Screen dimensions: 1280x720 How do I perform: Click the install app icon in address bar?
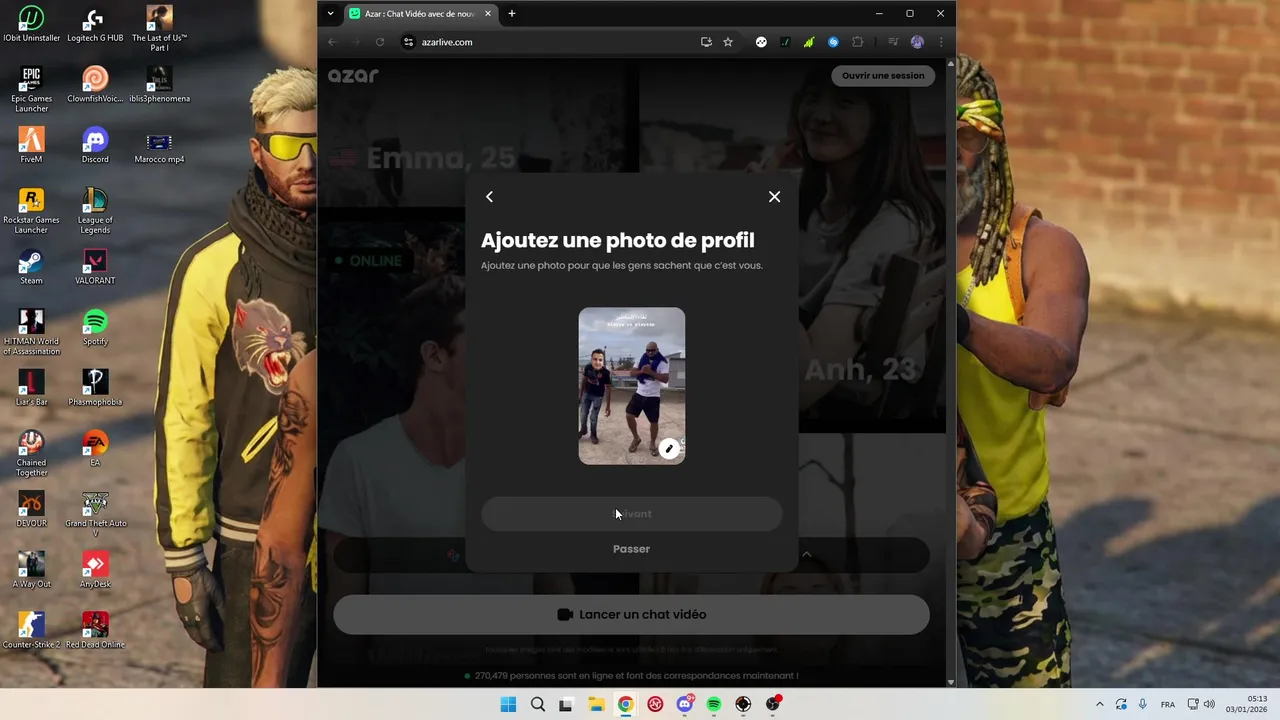[706, 42]
